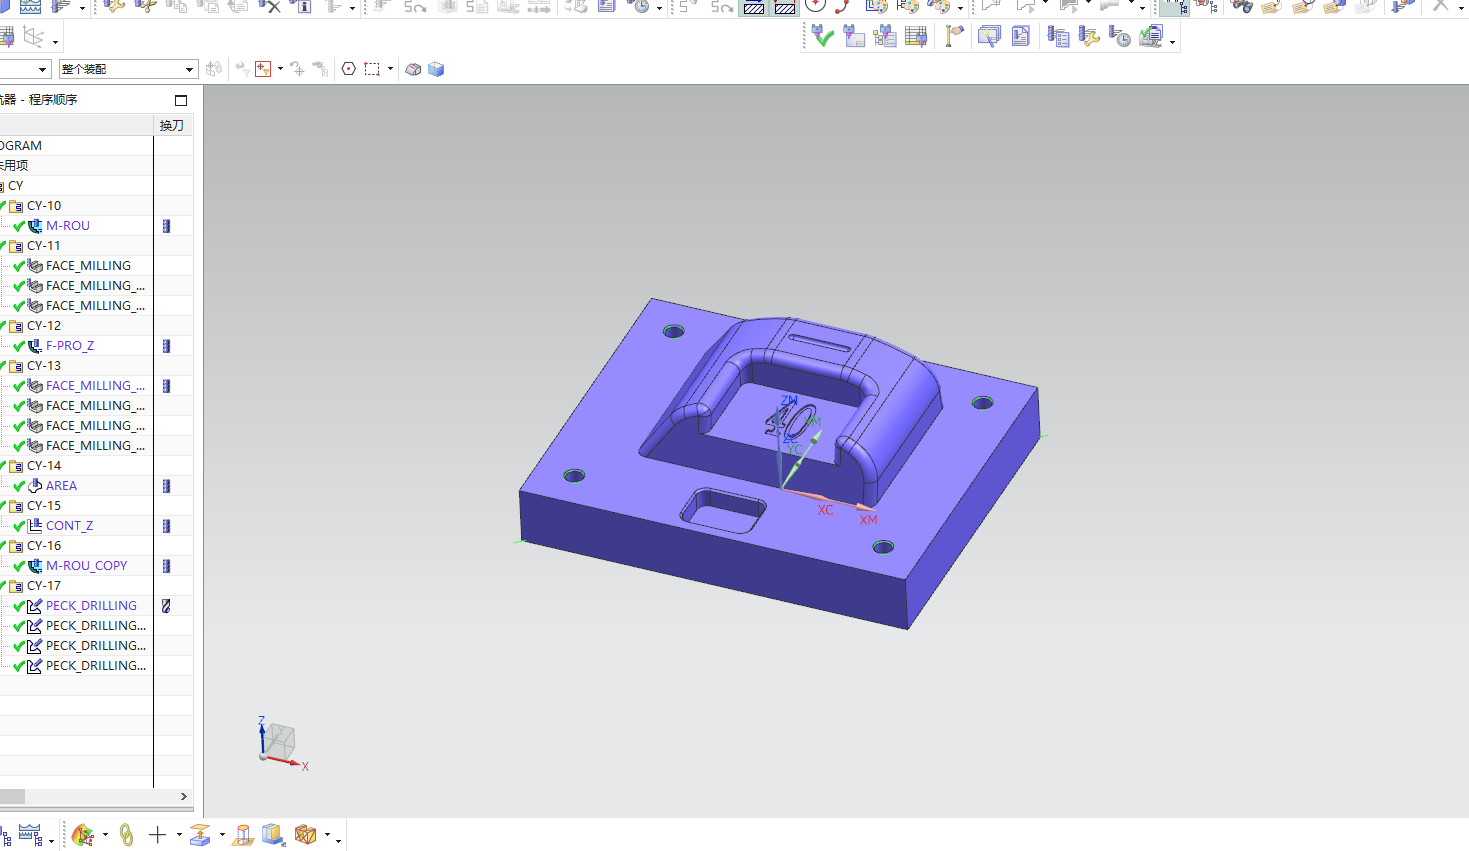Select the M-ROU_COPY operation

point(87,566)
